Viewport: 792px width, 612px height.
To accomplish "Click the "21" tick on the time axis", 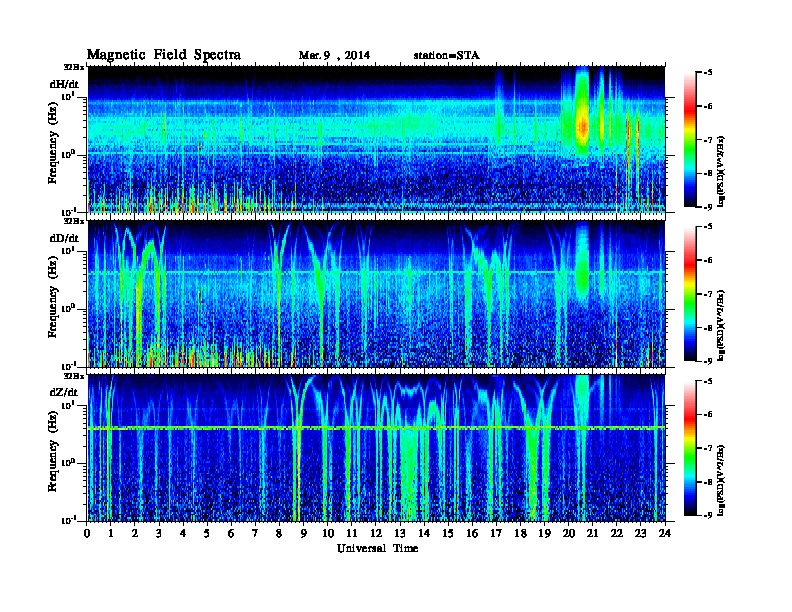I will coord(592,533).
